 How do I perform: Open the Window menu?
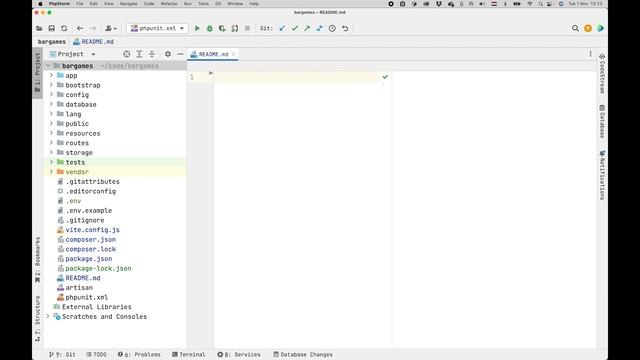tap(235, 4)
